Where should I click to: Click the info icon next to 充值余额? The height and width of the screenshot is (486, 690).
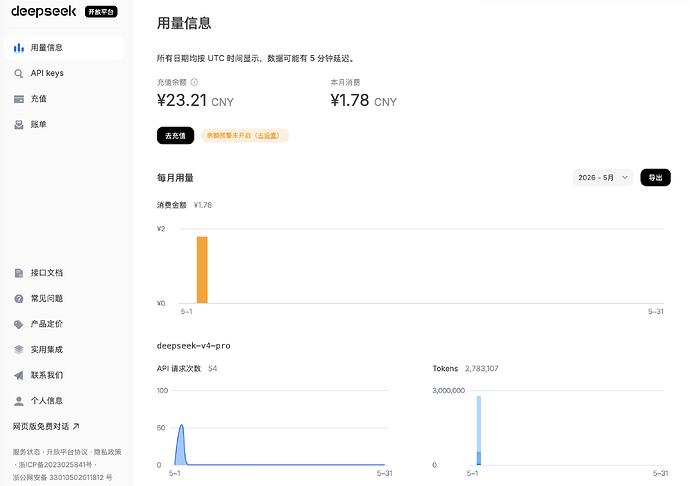194,82
